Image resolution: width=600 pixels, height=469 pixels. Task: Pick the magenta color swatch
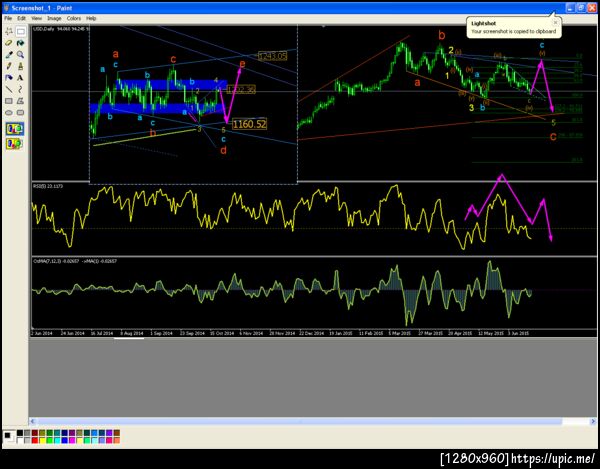click(72, 441)
